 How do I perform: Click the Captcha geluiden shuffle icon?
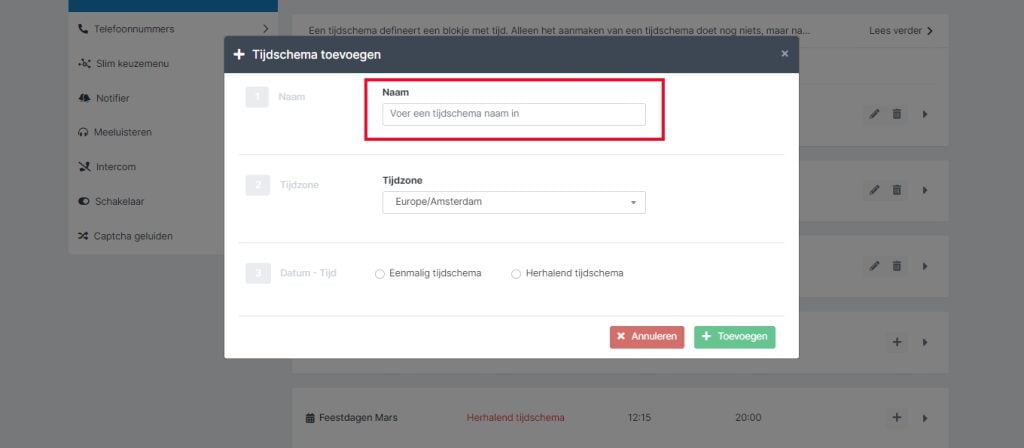[x=82, y=236]
